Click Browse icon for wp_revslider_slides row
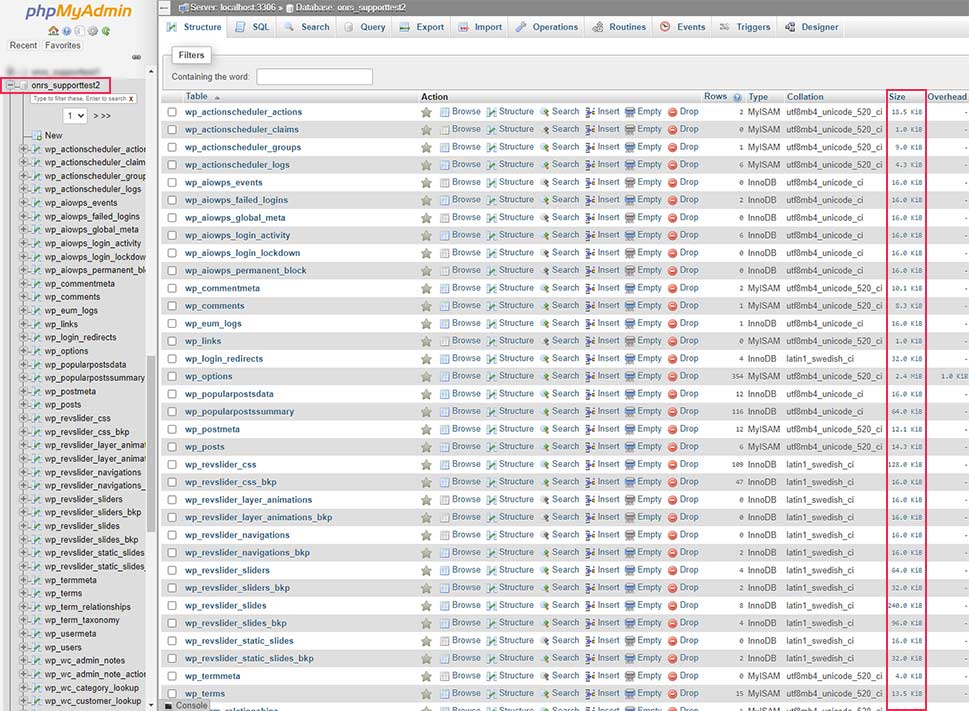The width and height of the screenshot is (969, 711). tap(444, 606)
